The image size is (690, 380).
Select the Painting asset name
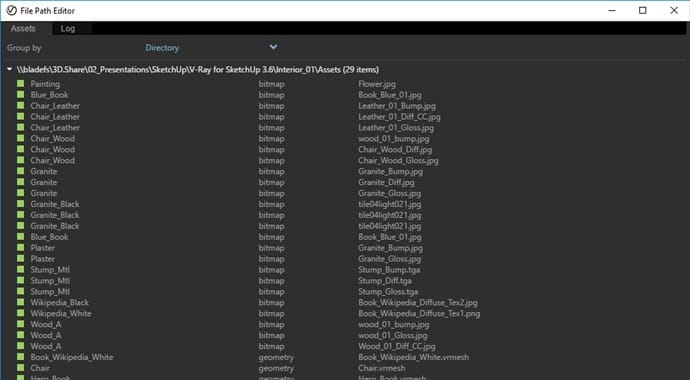[45, 84]
